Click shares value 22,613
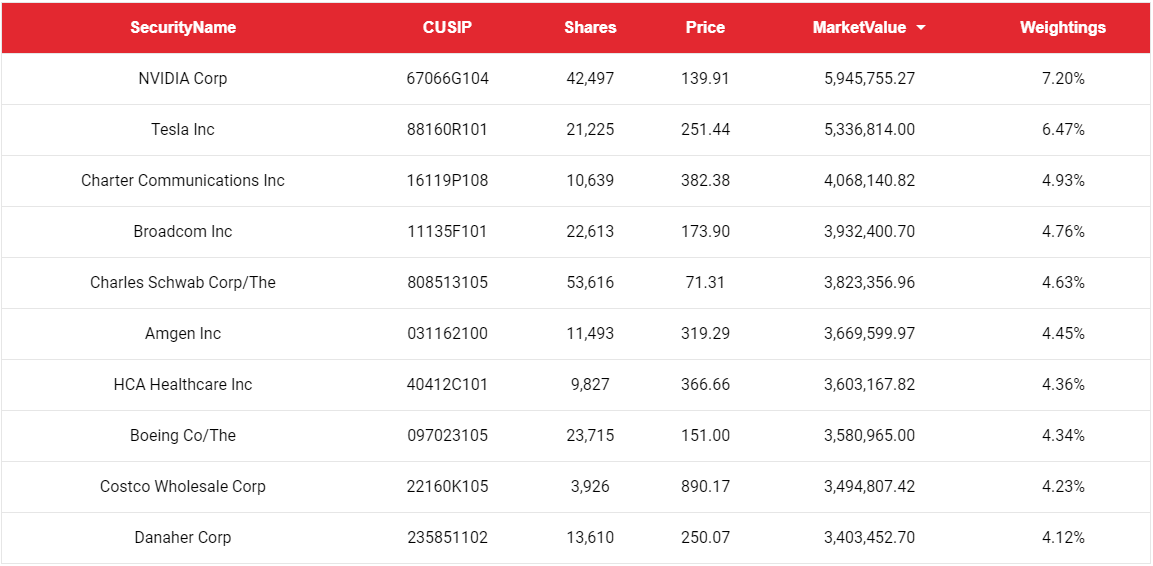This screenshot has height=566, width=1153. (x=590, y=232)
